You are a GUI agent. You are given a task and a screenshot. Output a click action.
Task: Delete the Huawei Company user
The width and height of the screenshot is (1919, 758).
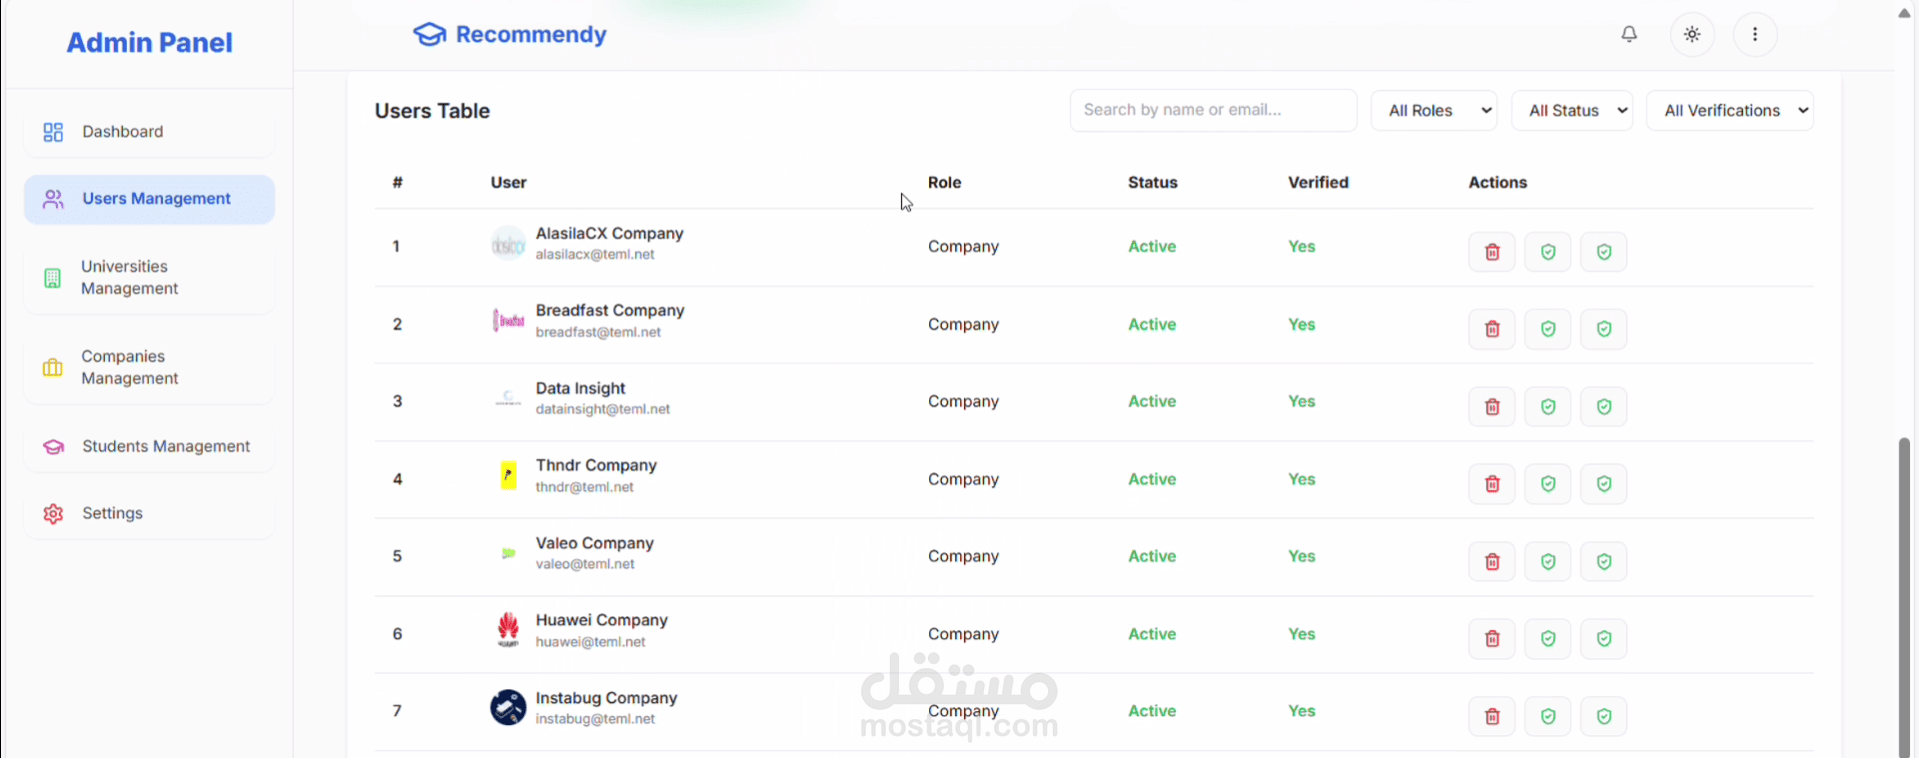1491,639
